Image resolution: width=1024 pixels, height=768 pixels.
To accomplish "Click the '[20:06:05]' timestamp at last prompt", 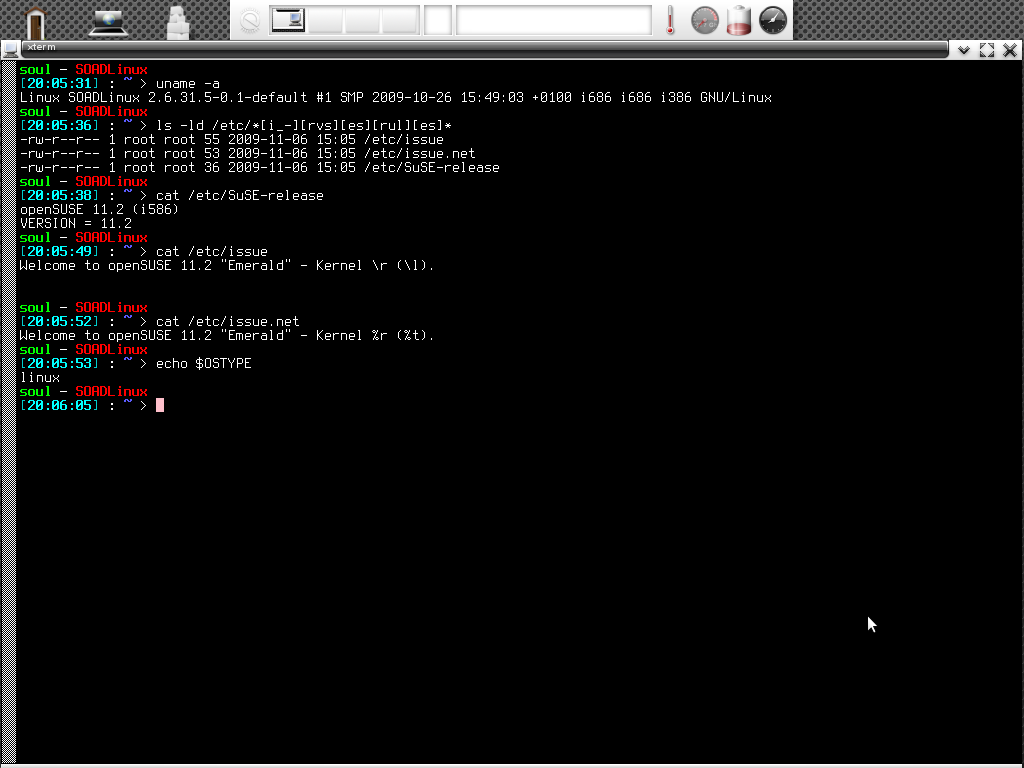I will (x=59, y=406).
